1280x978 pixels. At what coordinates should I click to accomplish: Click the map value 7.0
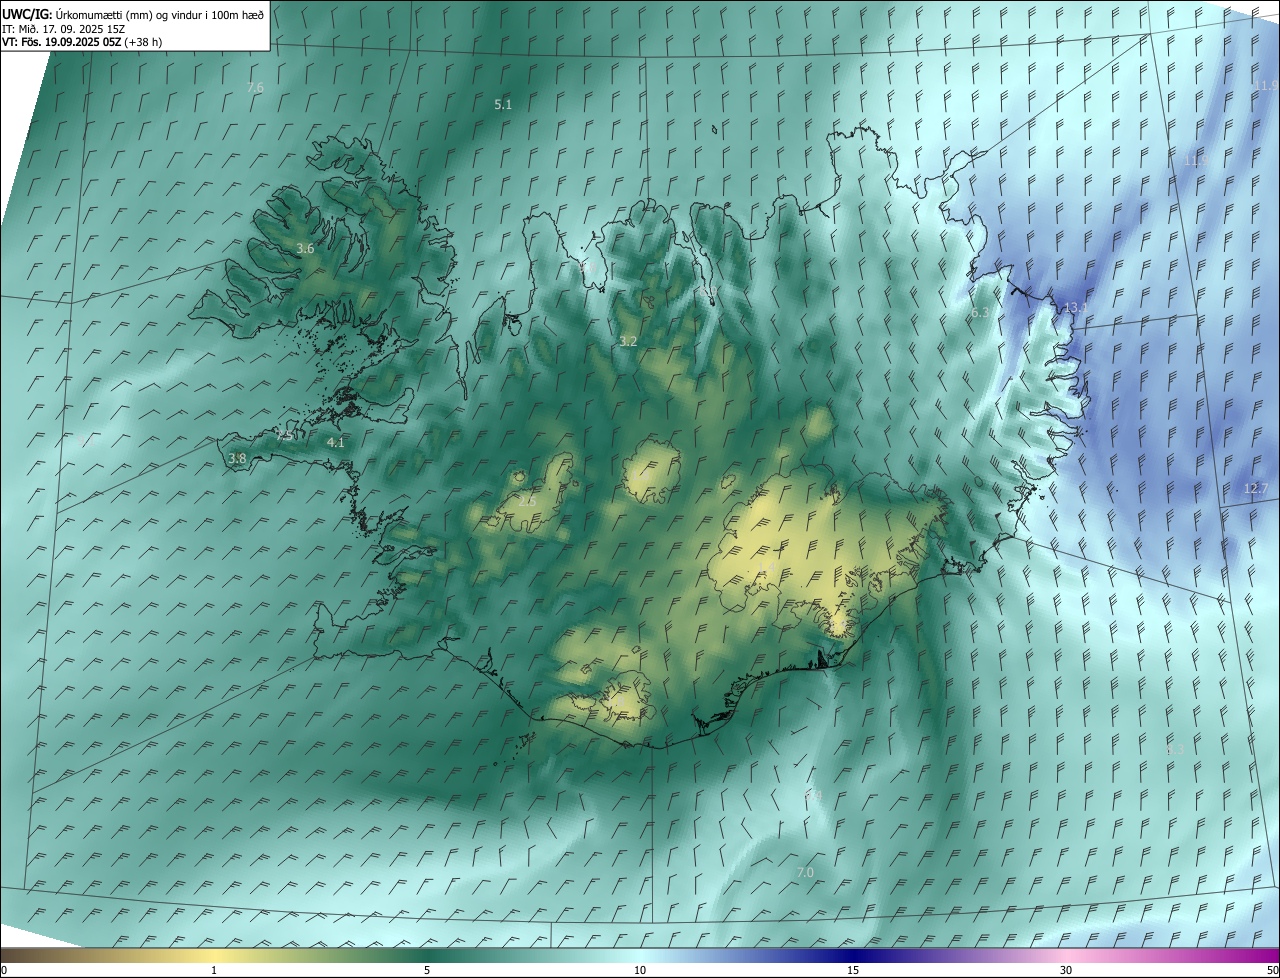pyautogui.click(x=805, y=873)
